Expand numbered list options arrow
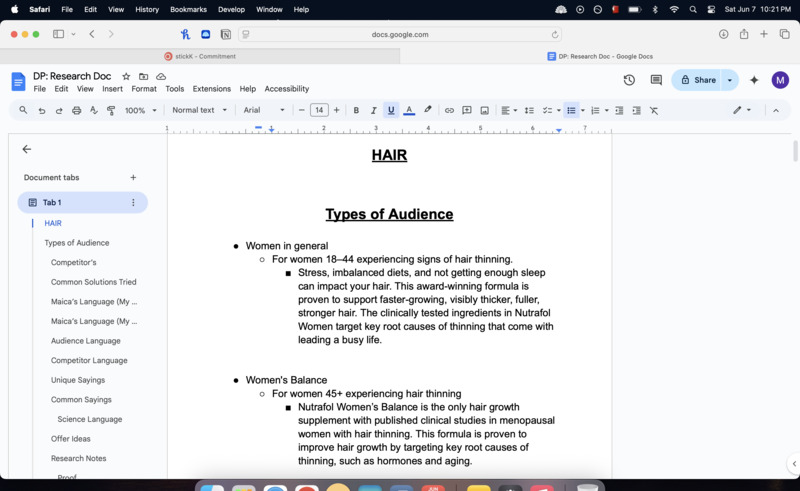 [x=607, y=110]
